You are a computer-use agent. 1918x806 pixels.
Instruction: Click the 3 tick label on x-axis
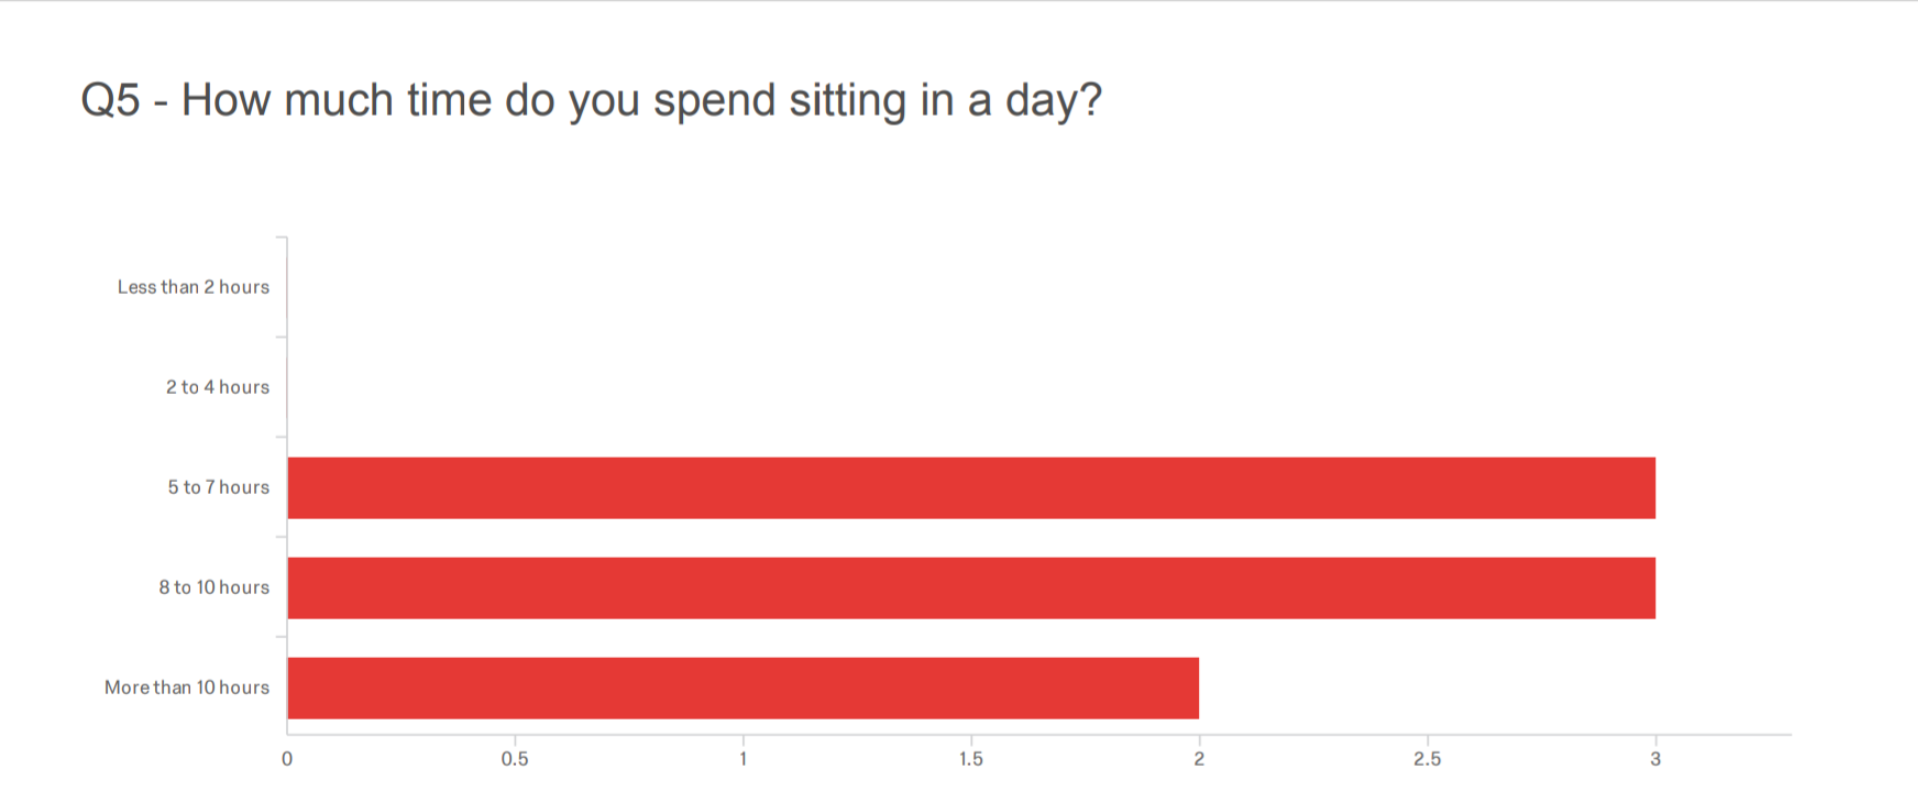coord(1655,759)
